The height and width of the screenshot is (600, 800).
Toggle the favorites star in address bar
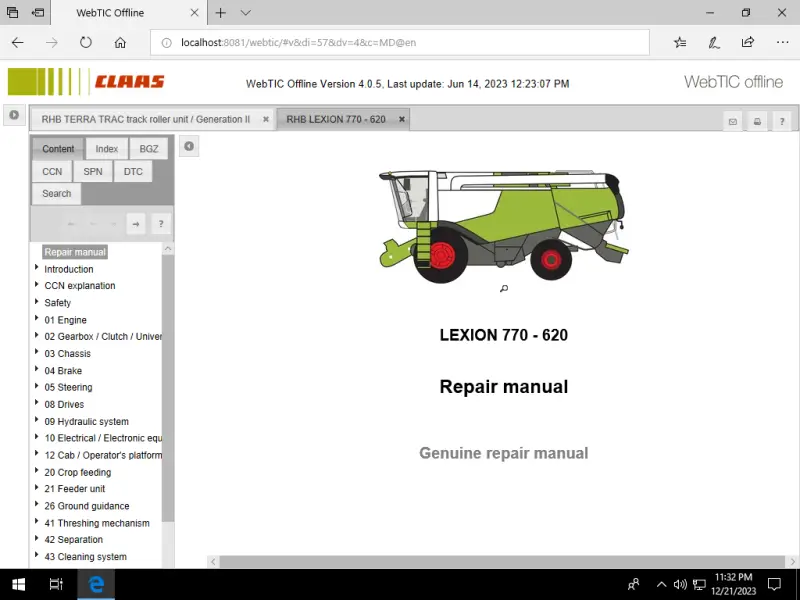(679, 42)
